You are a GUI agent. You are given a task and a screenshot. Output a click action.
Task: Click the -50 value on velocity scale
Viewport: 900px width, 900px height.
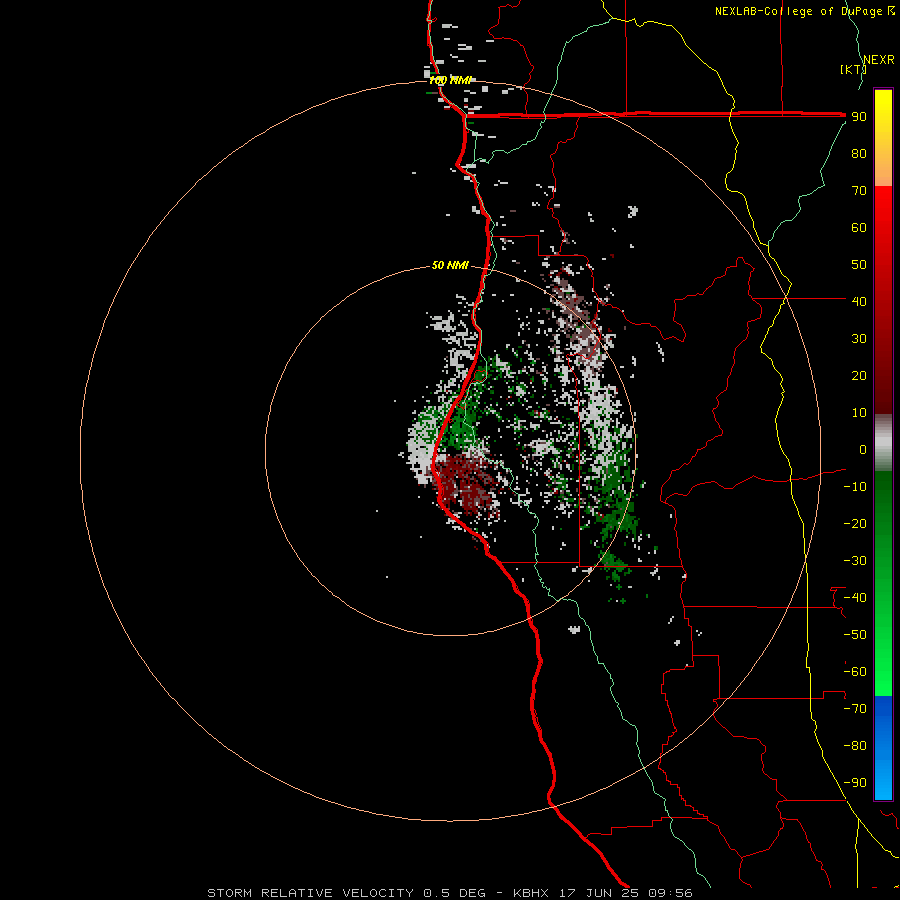click(855, 635)
